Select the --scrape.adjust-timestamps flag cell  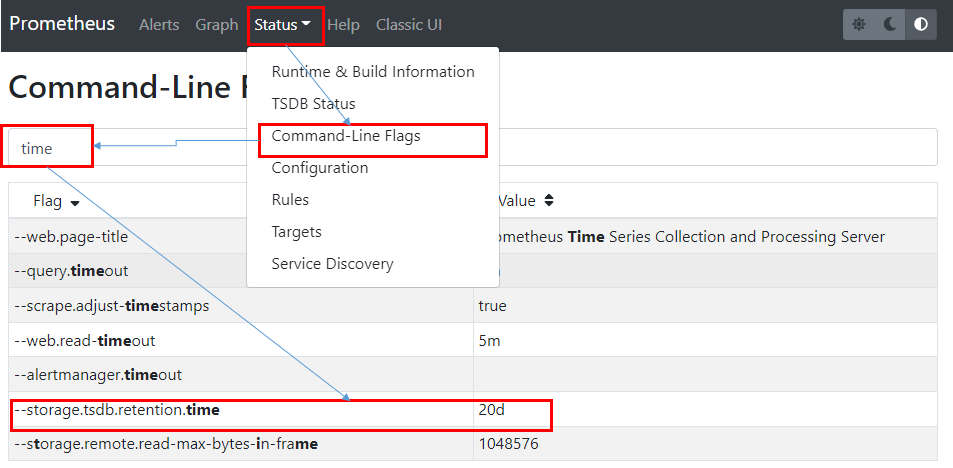[x=241, y=305]
